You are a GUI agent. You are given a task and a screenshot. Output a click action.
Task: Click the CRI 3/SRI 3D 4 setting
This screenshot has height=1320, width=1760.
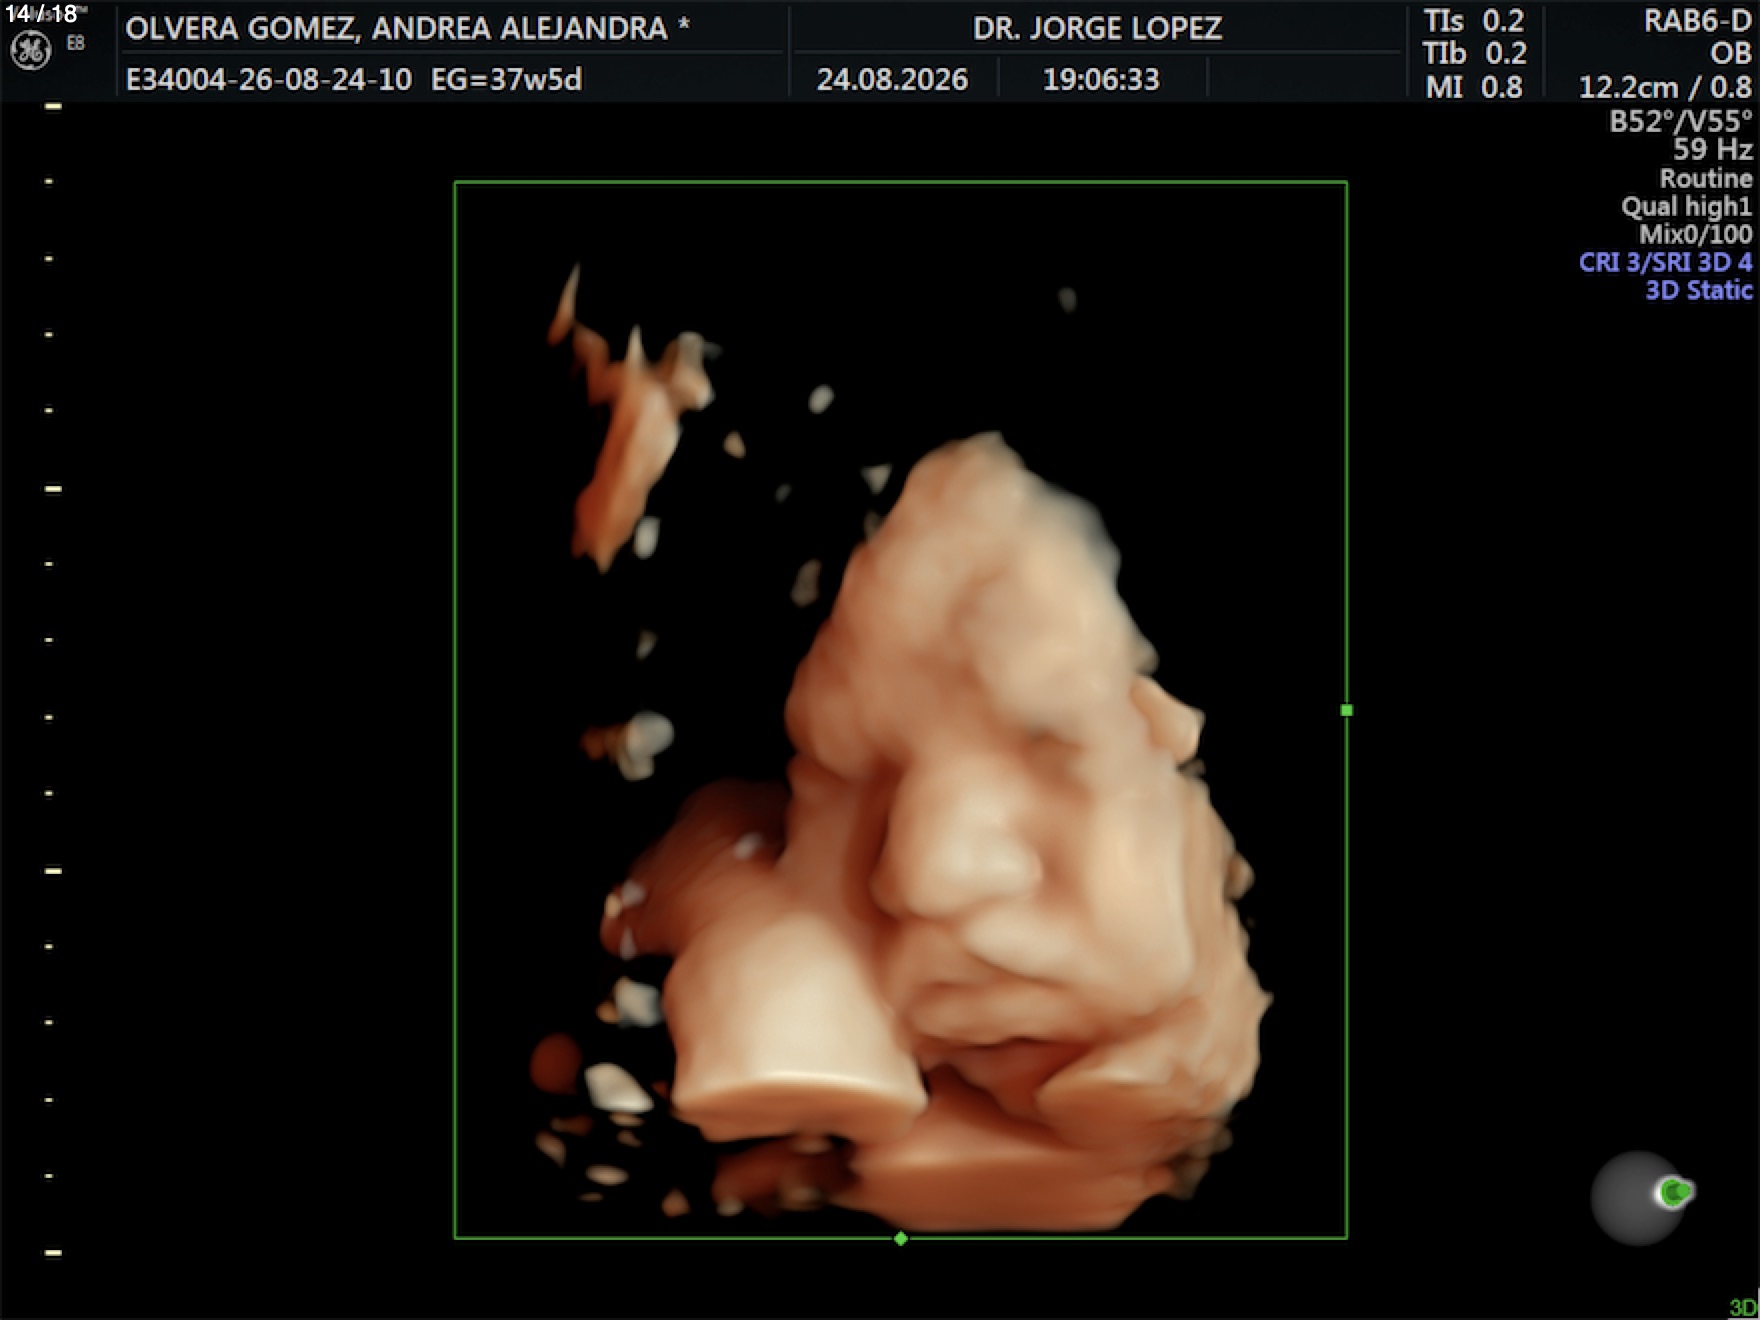tap(1665, 263)
